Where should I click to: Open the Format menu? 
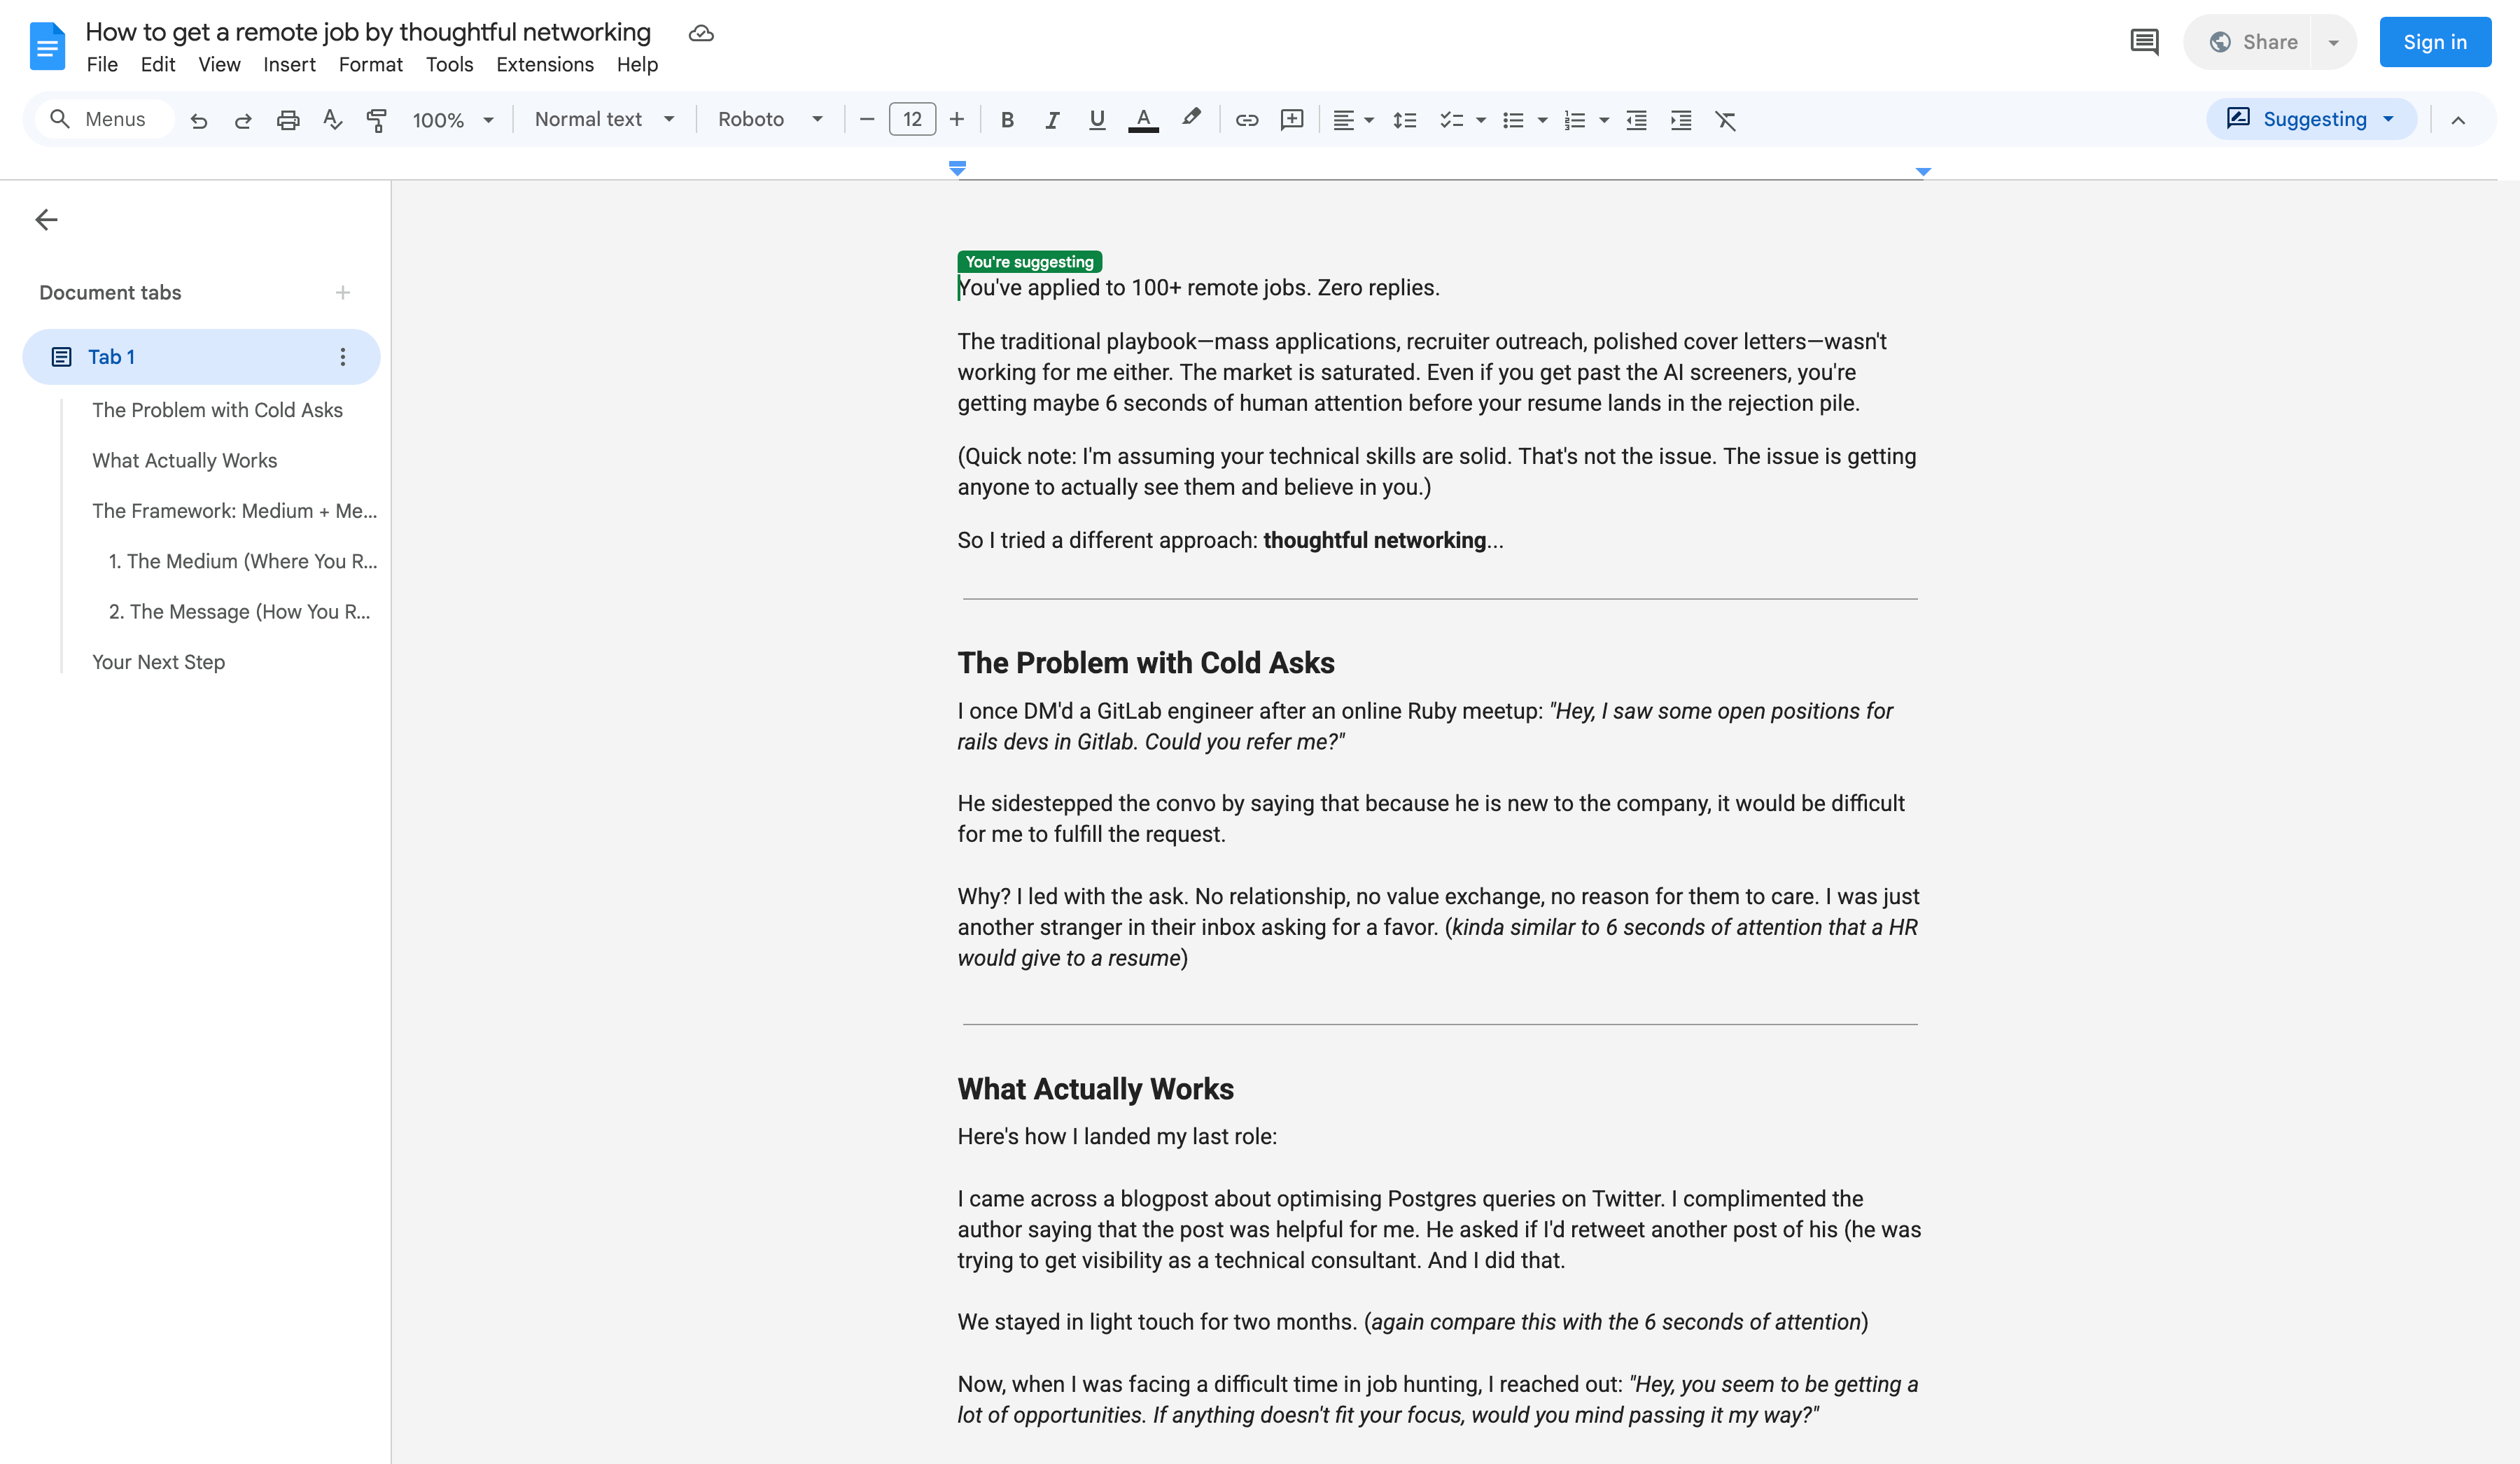click(370, 64)
